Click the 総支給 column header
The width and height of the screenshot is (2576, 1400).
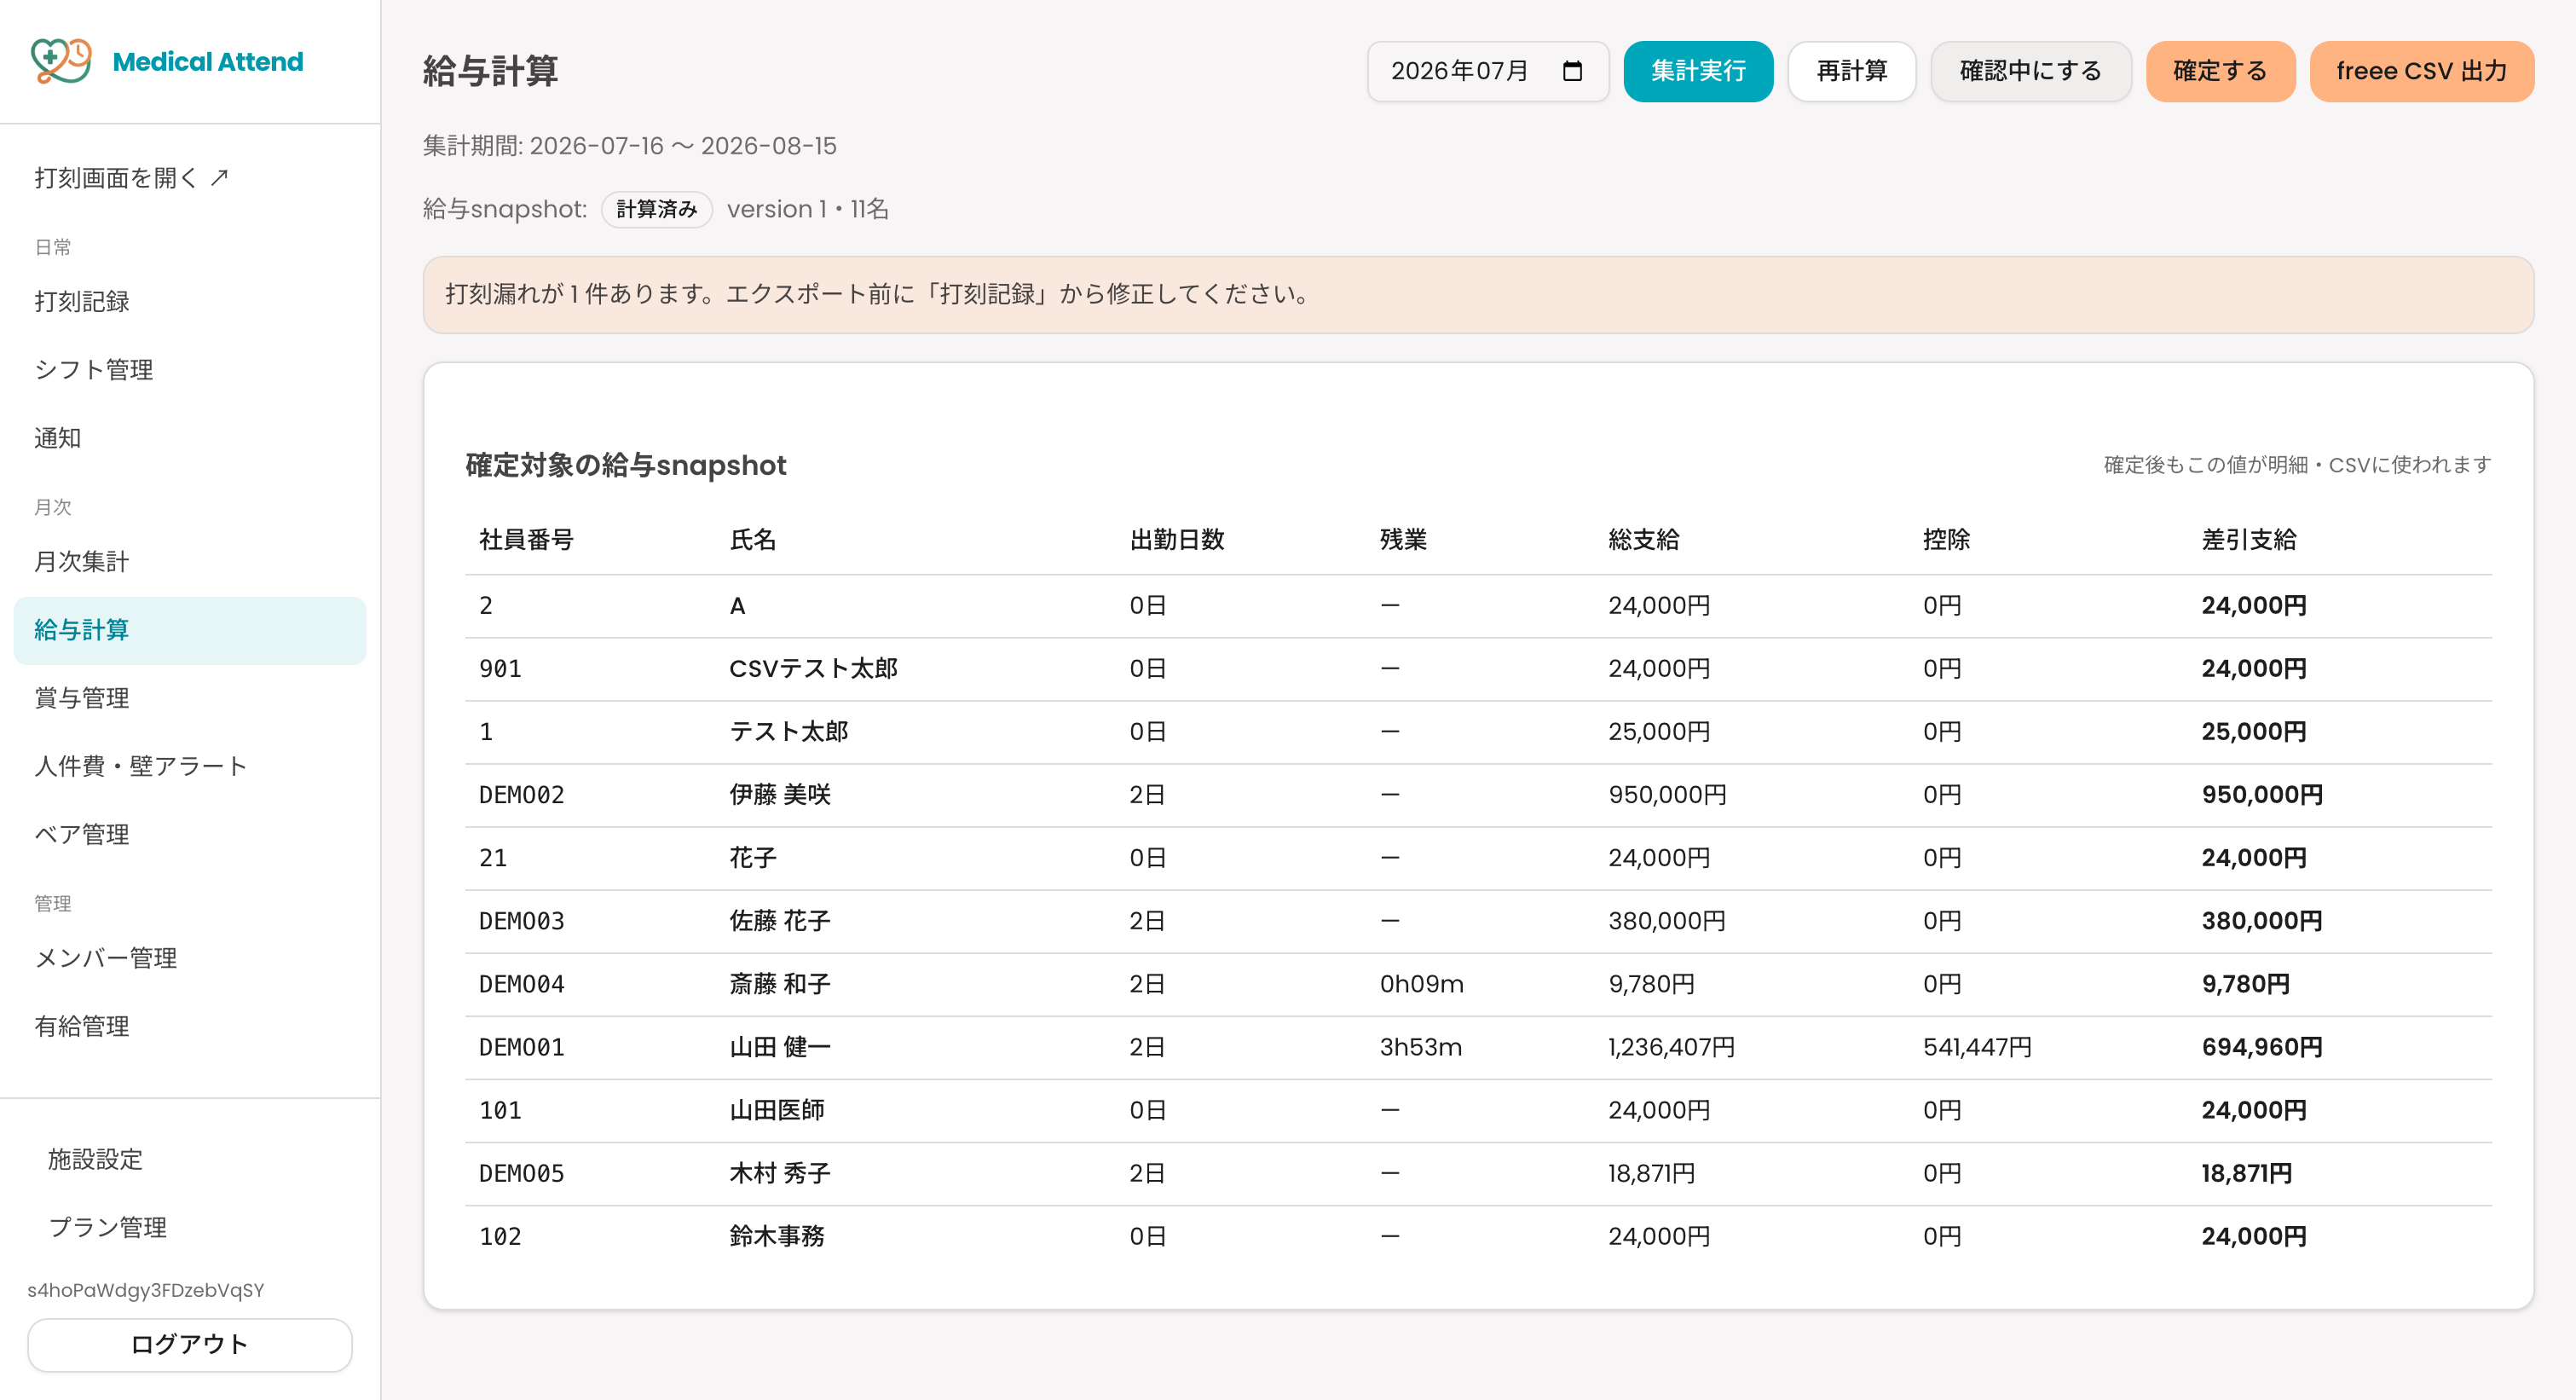coord(1644,540)
